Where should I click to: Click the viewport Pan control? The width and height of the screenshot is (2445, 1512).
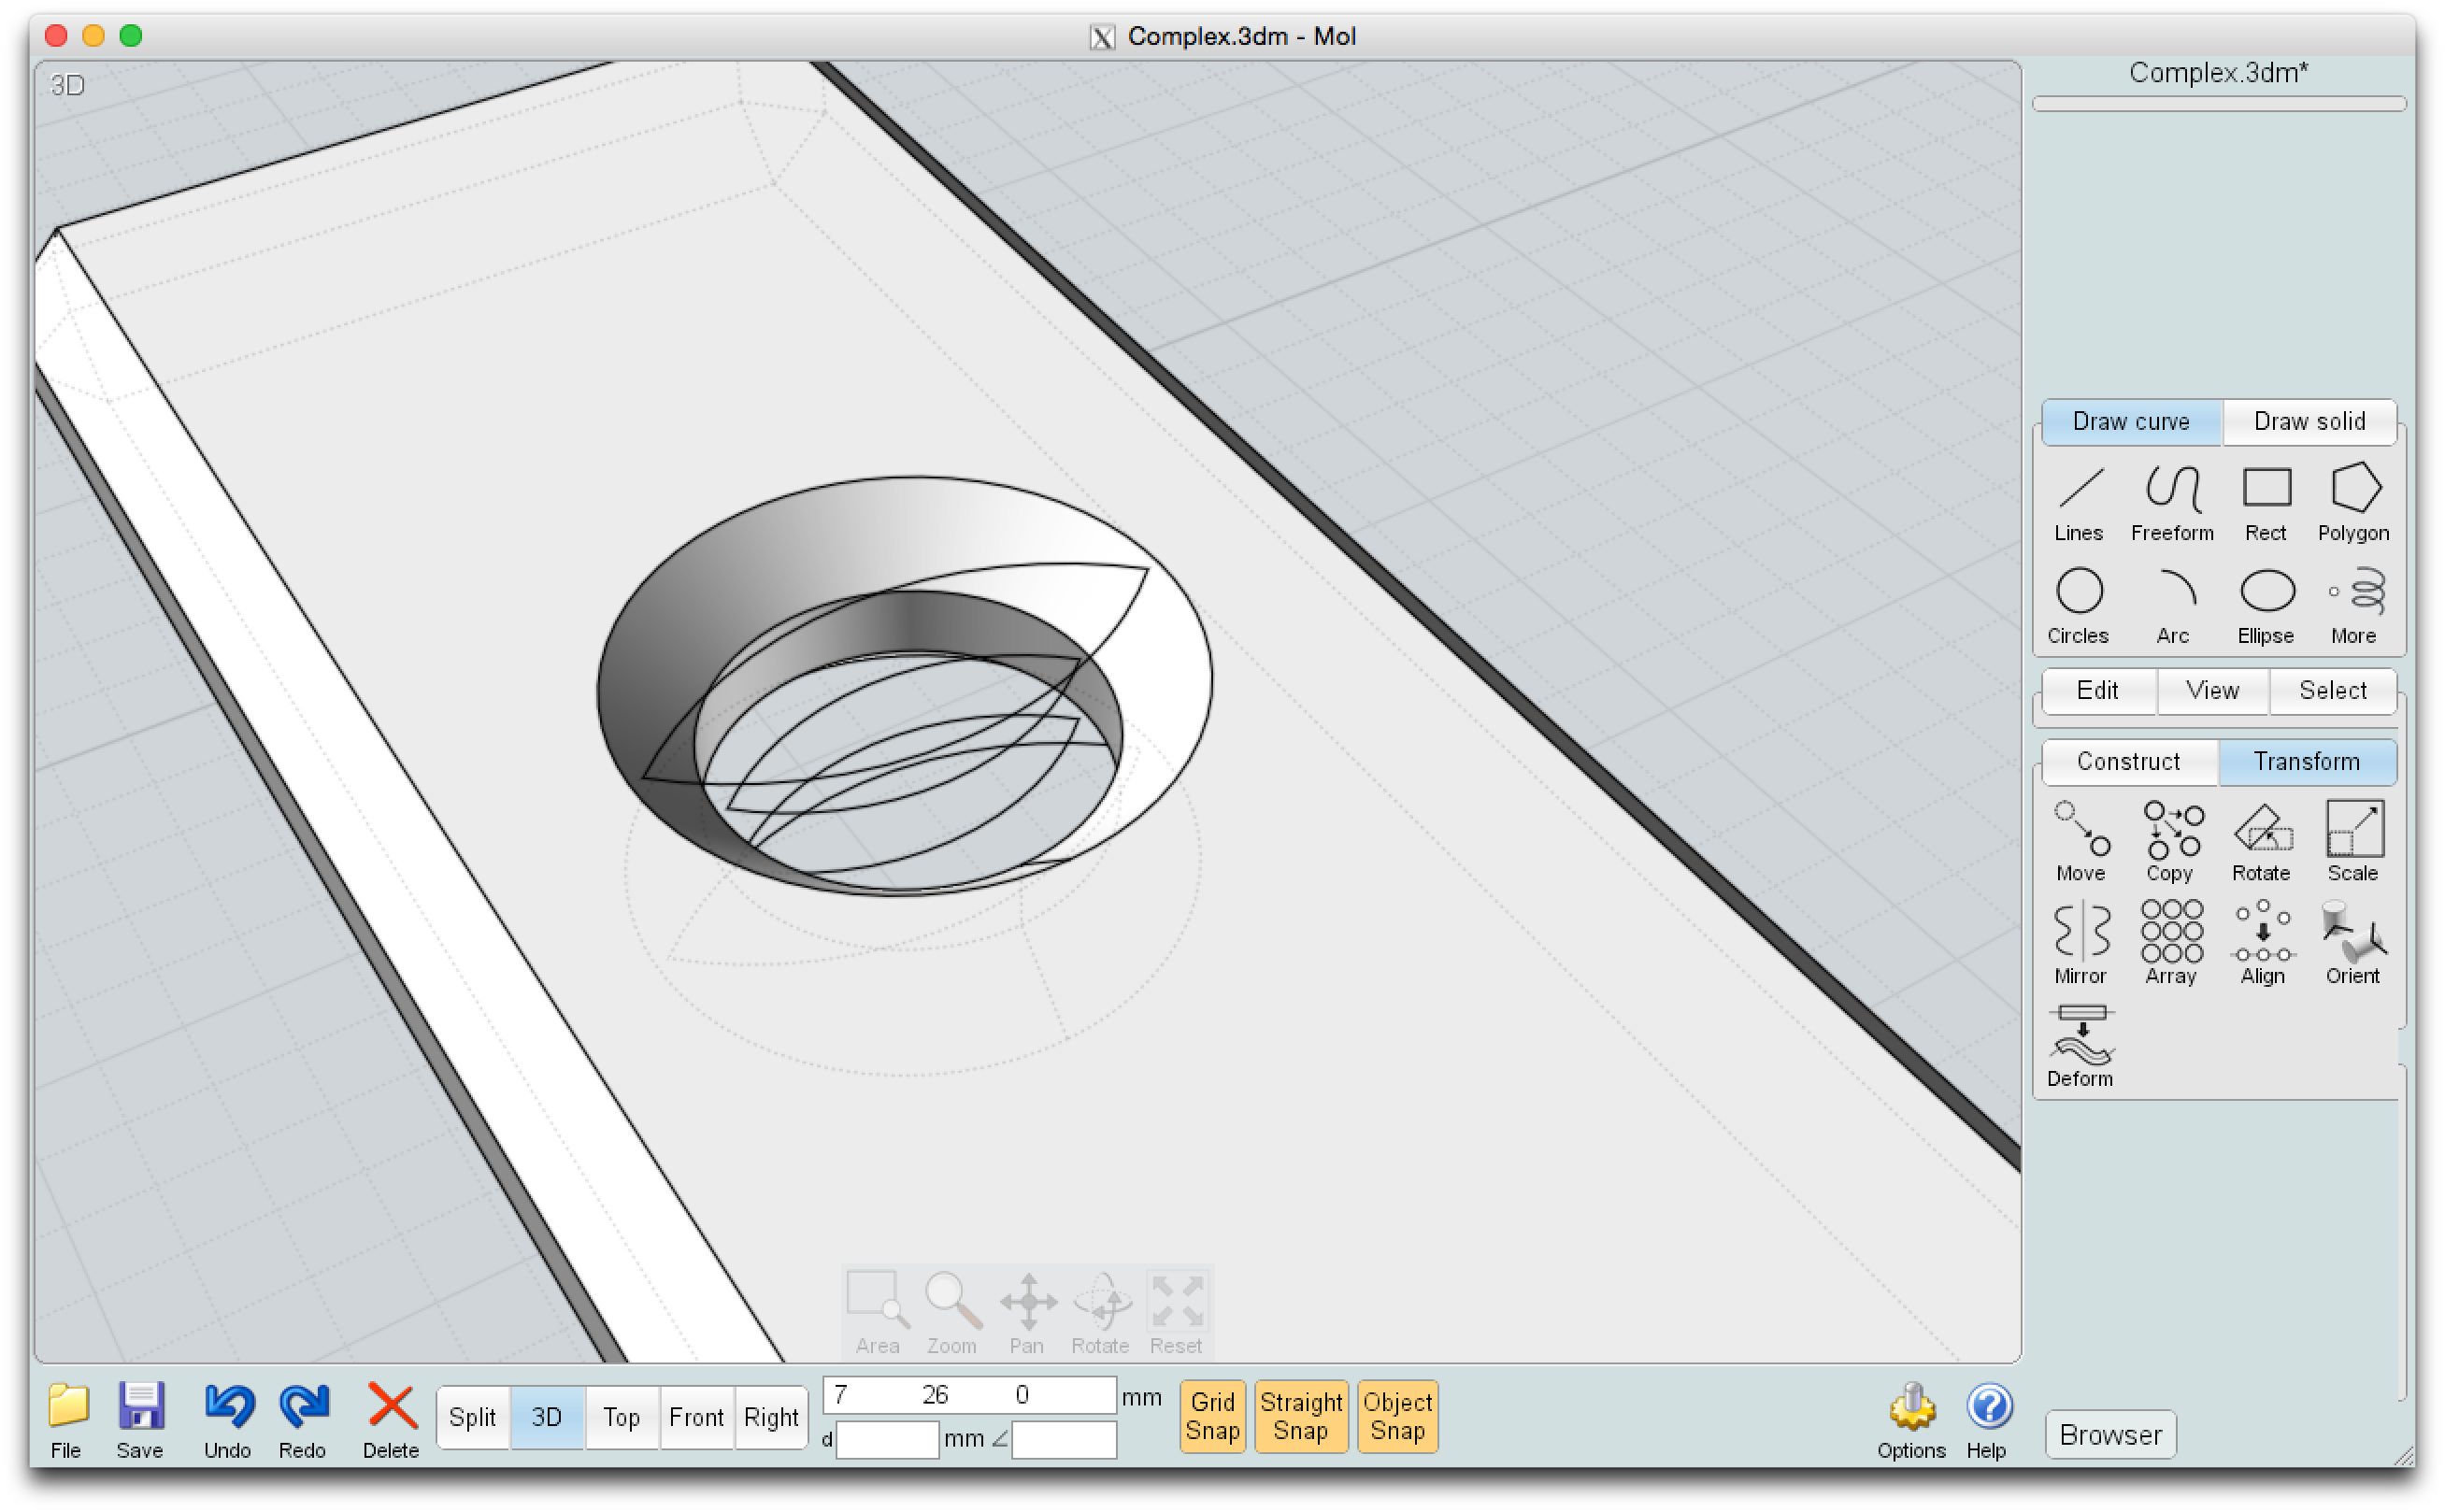click(1027, 1314)
